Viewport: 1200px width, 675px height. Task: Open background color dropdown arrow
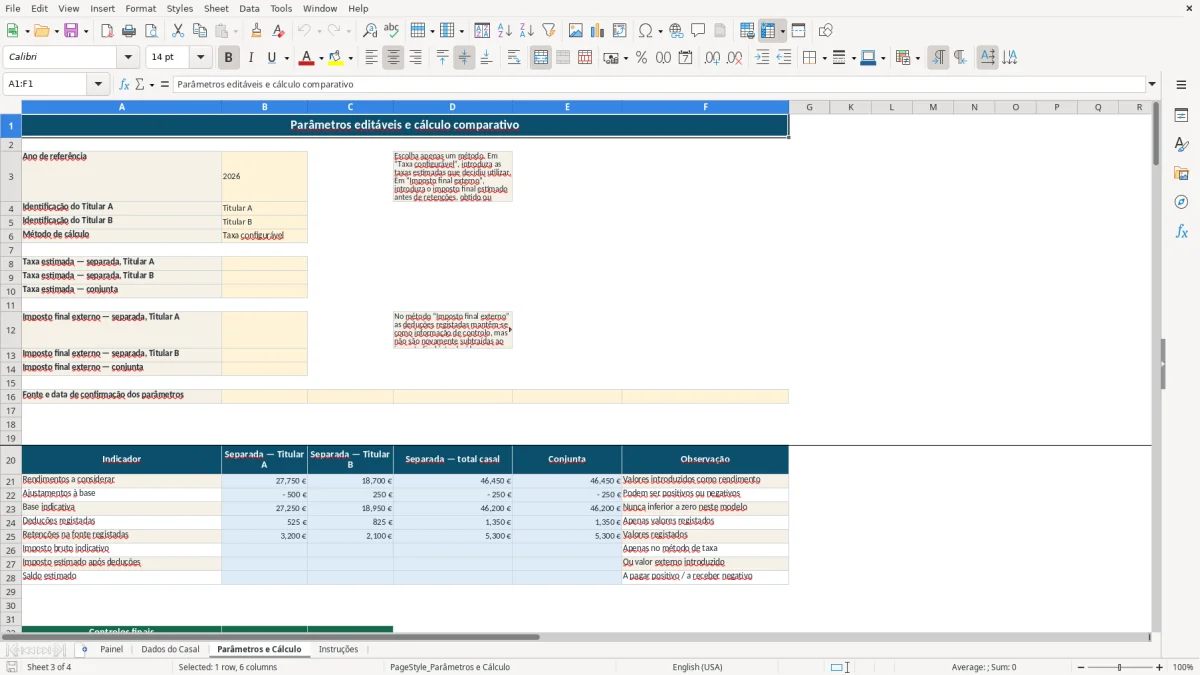click(x=350, y=58)
